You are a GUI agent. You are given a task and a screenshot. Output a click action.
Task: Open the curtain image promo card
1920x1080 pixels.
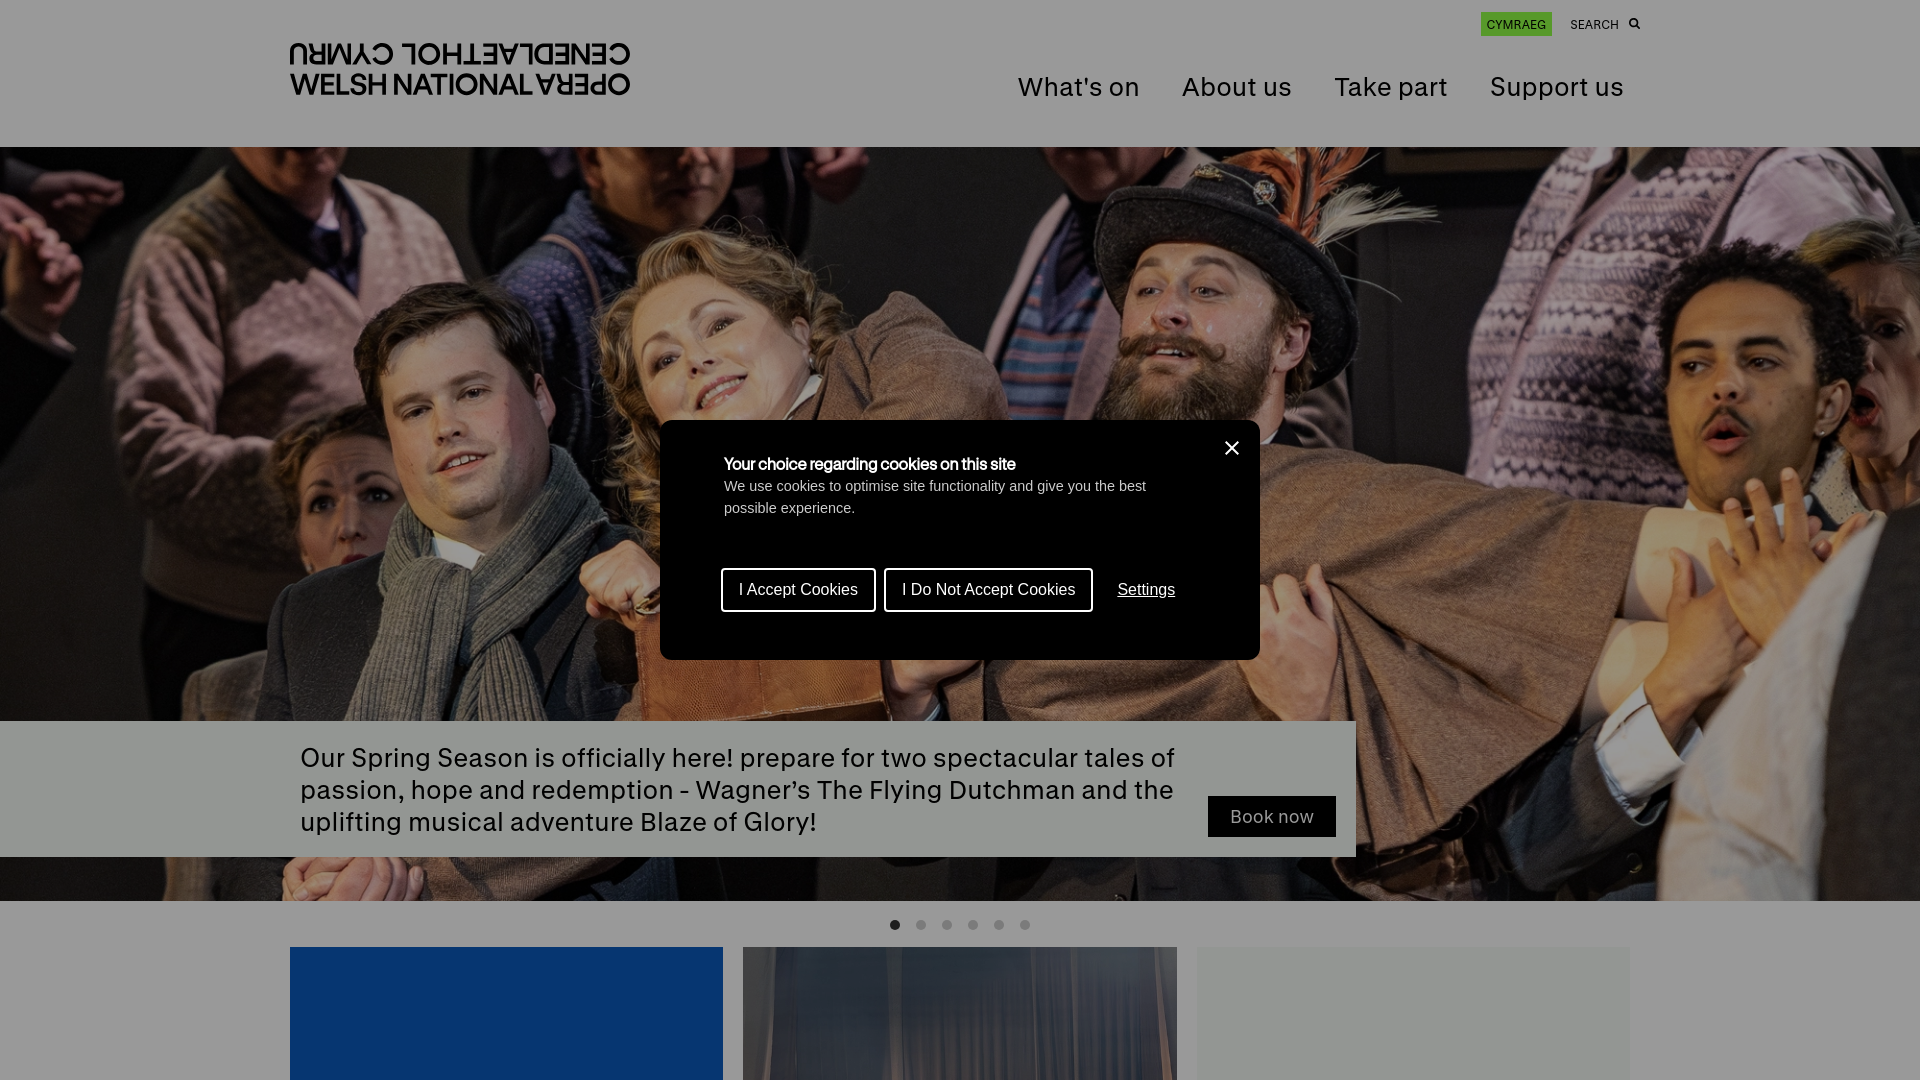(x=960, y=1013)
